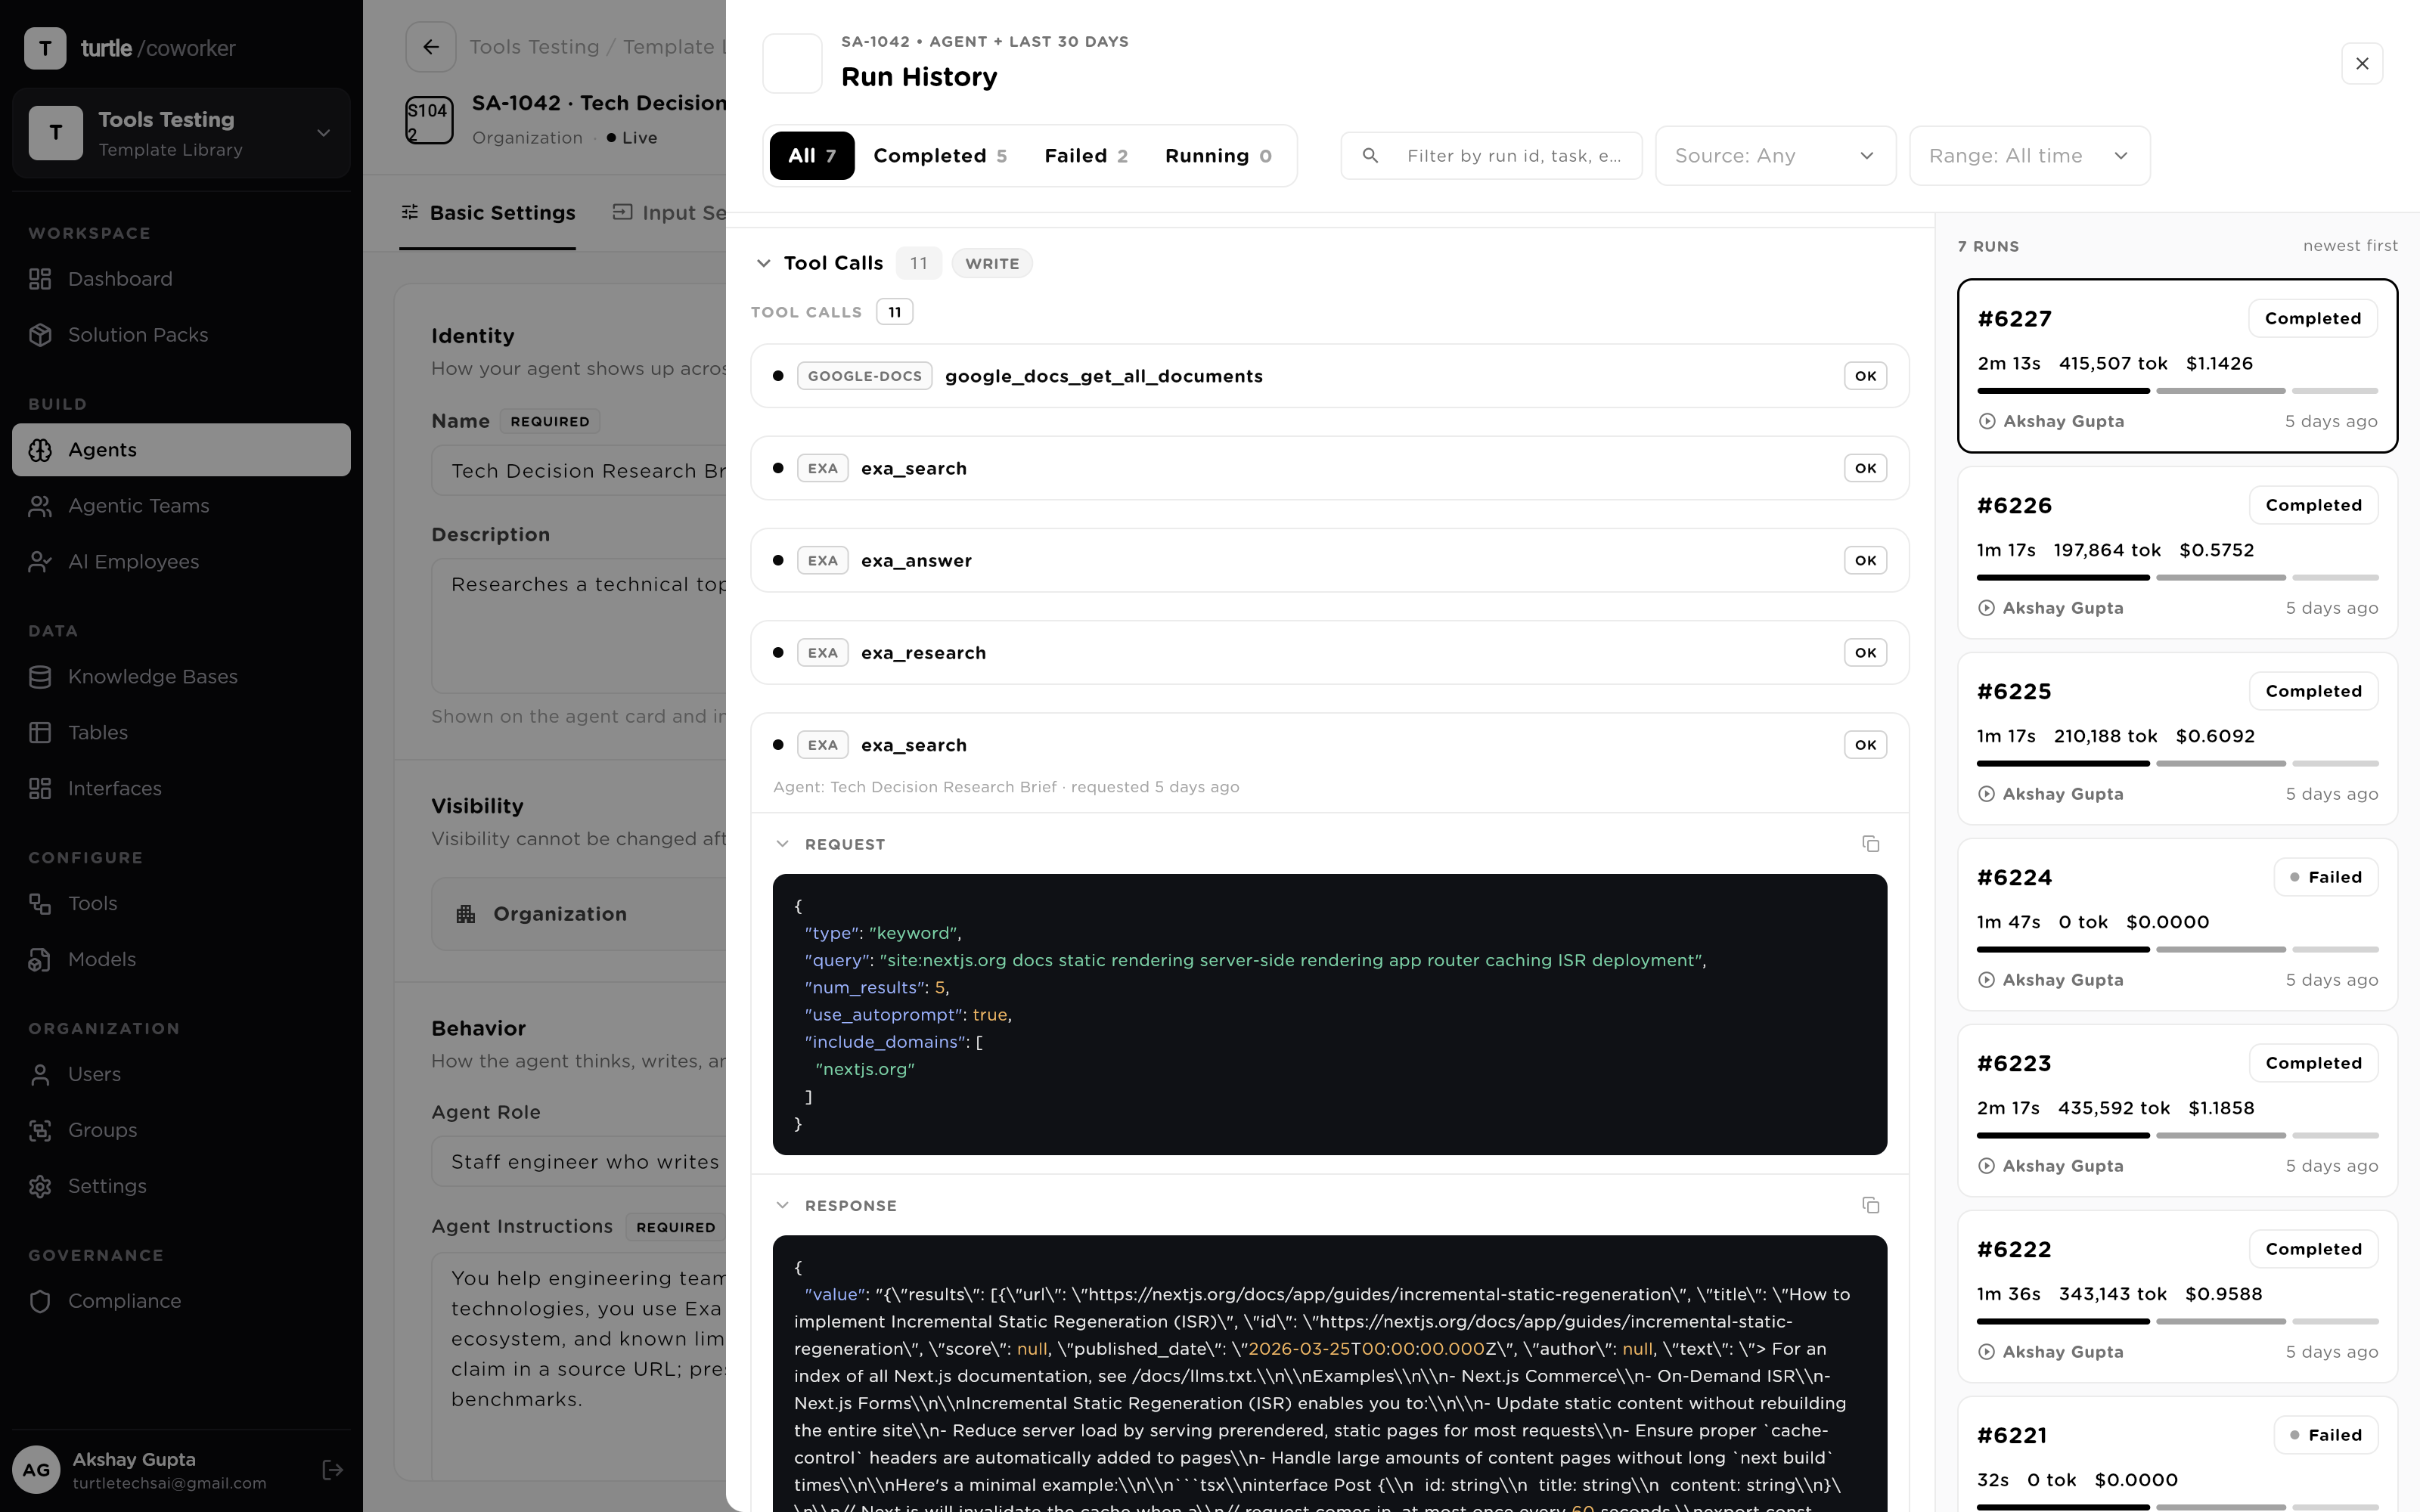
Task: Open the Dashboard sidebar icon
Action: pos(40,279)
